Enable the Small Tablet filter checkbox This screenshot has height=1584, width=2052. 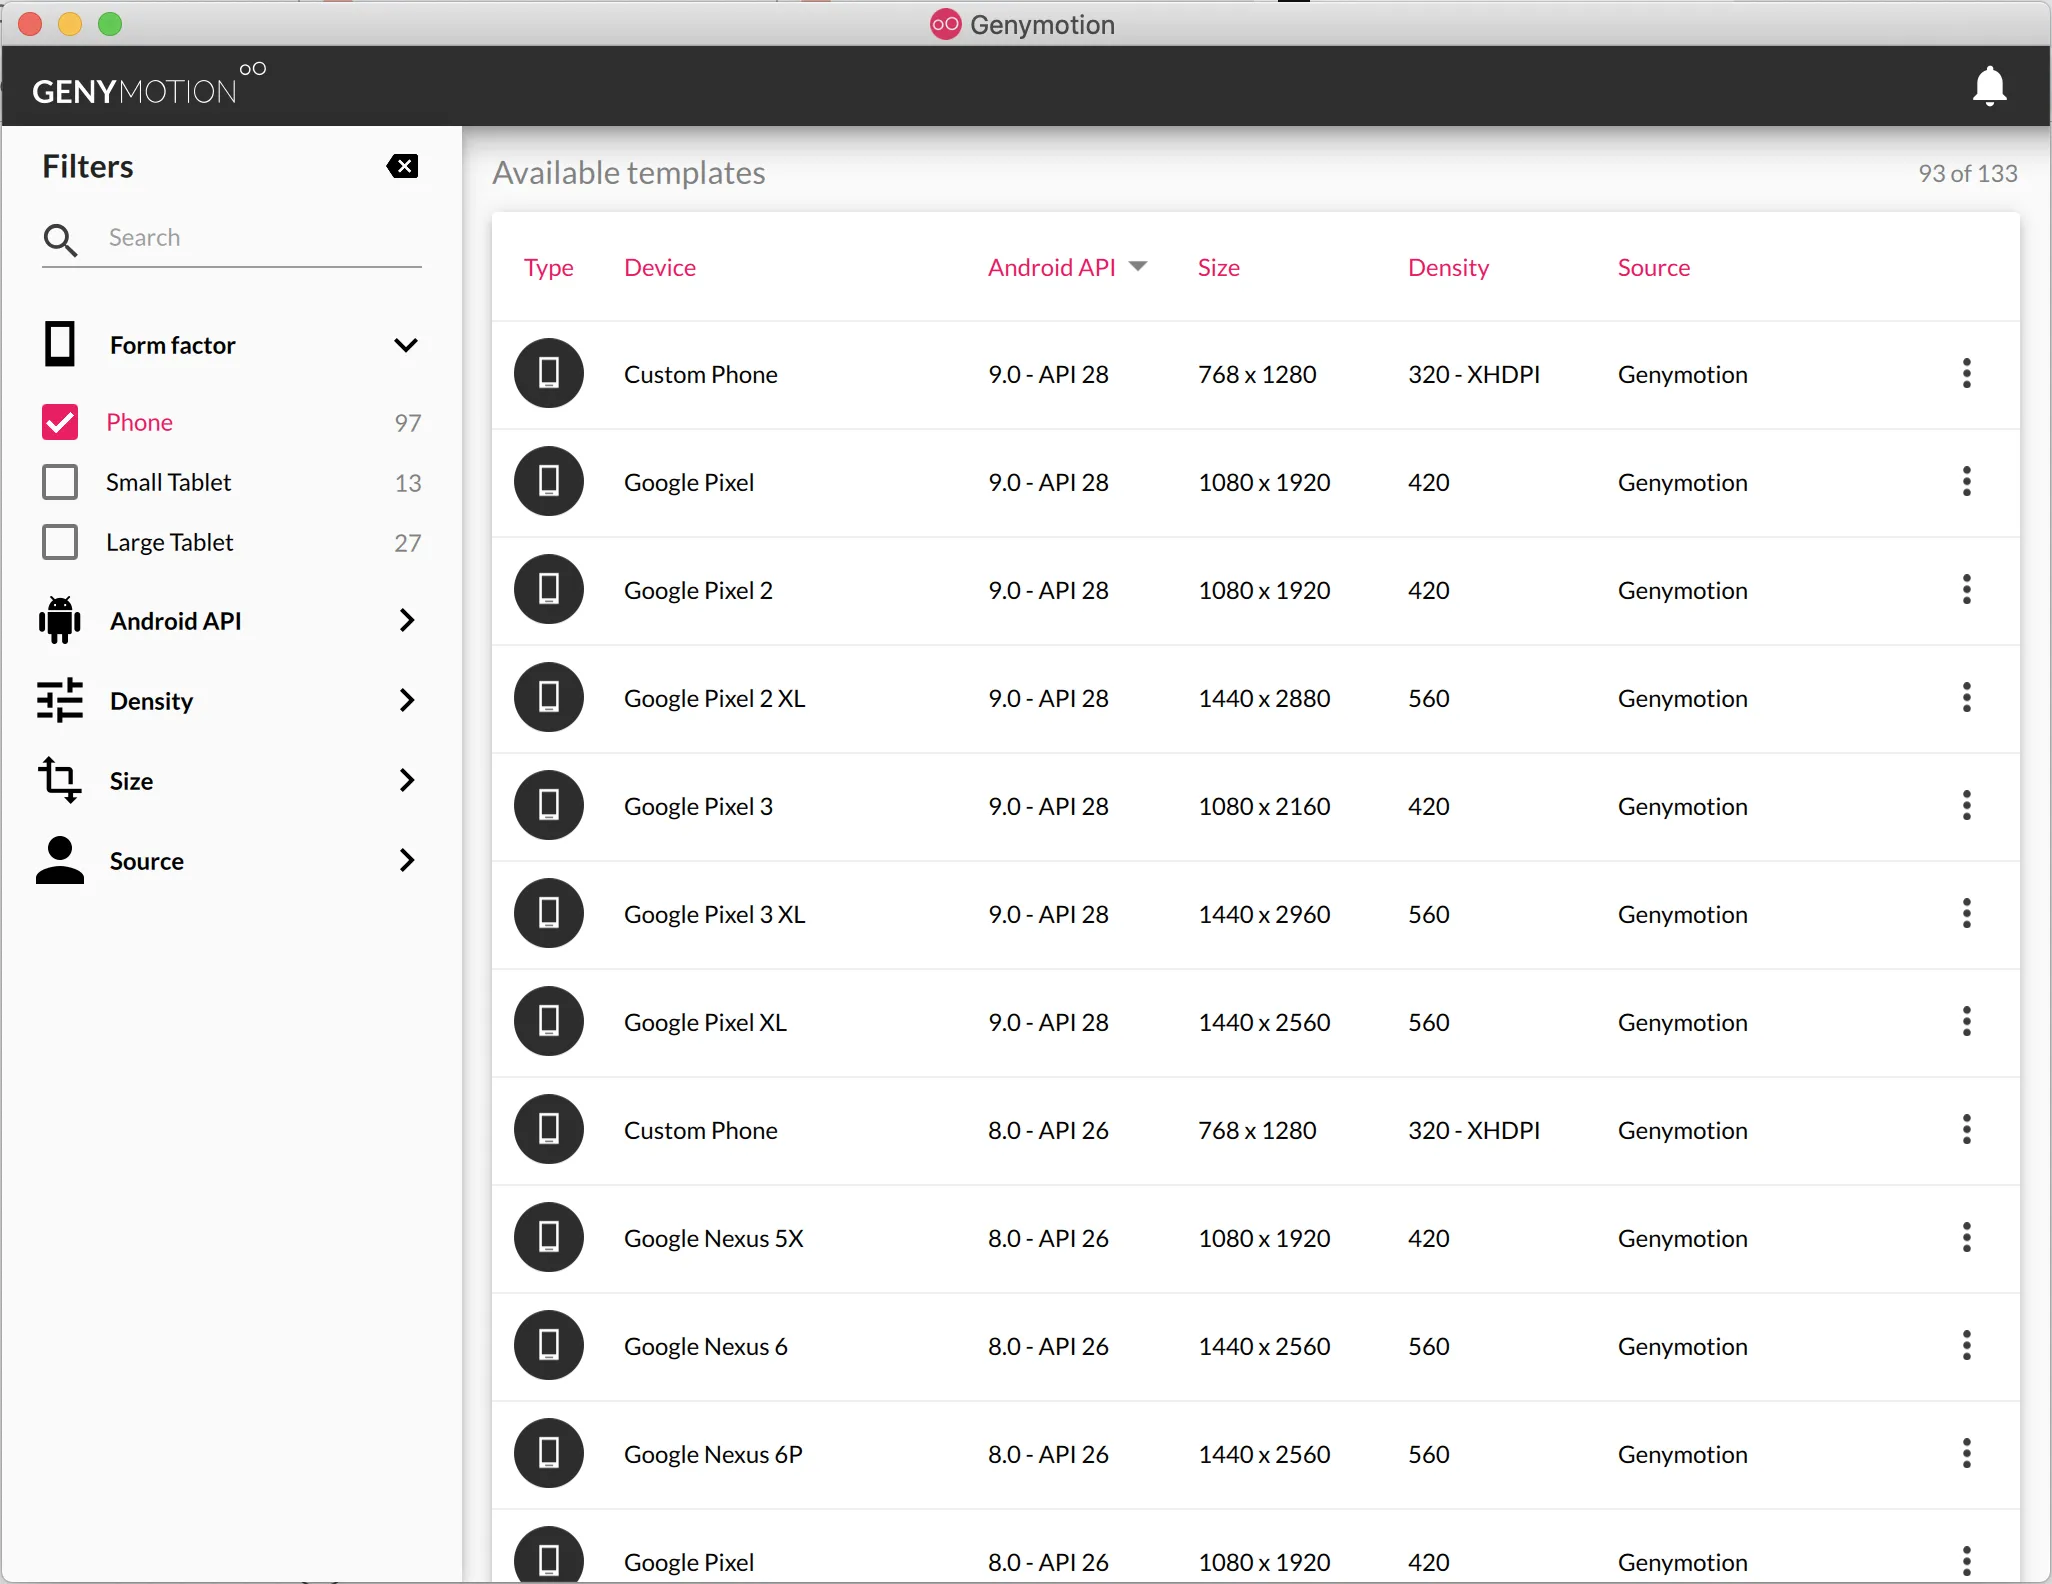point(60,483)
